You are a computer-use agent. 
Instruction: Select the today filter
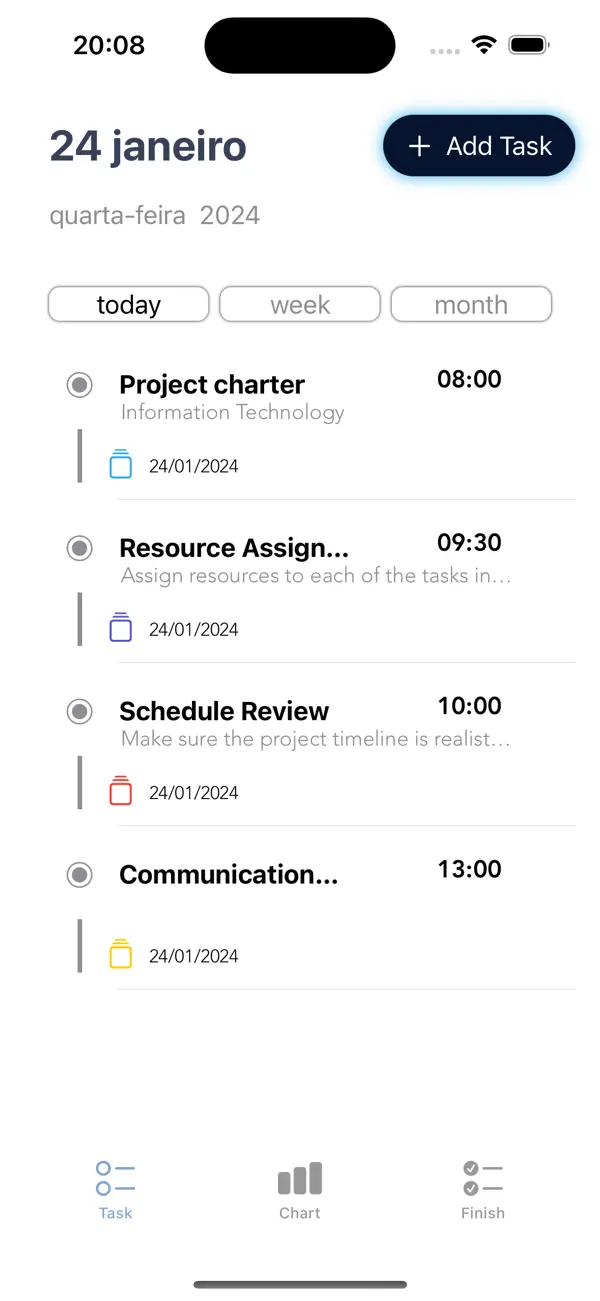click(x=128, y=304)
